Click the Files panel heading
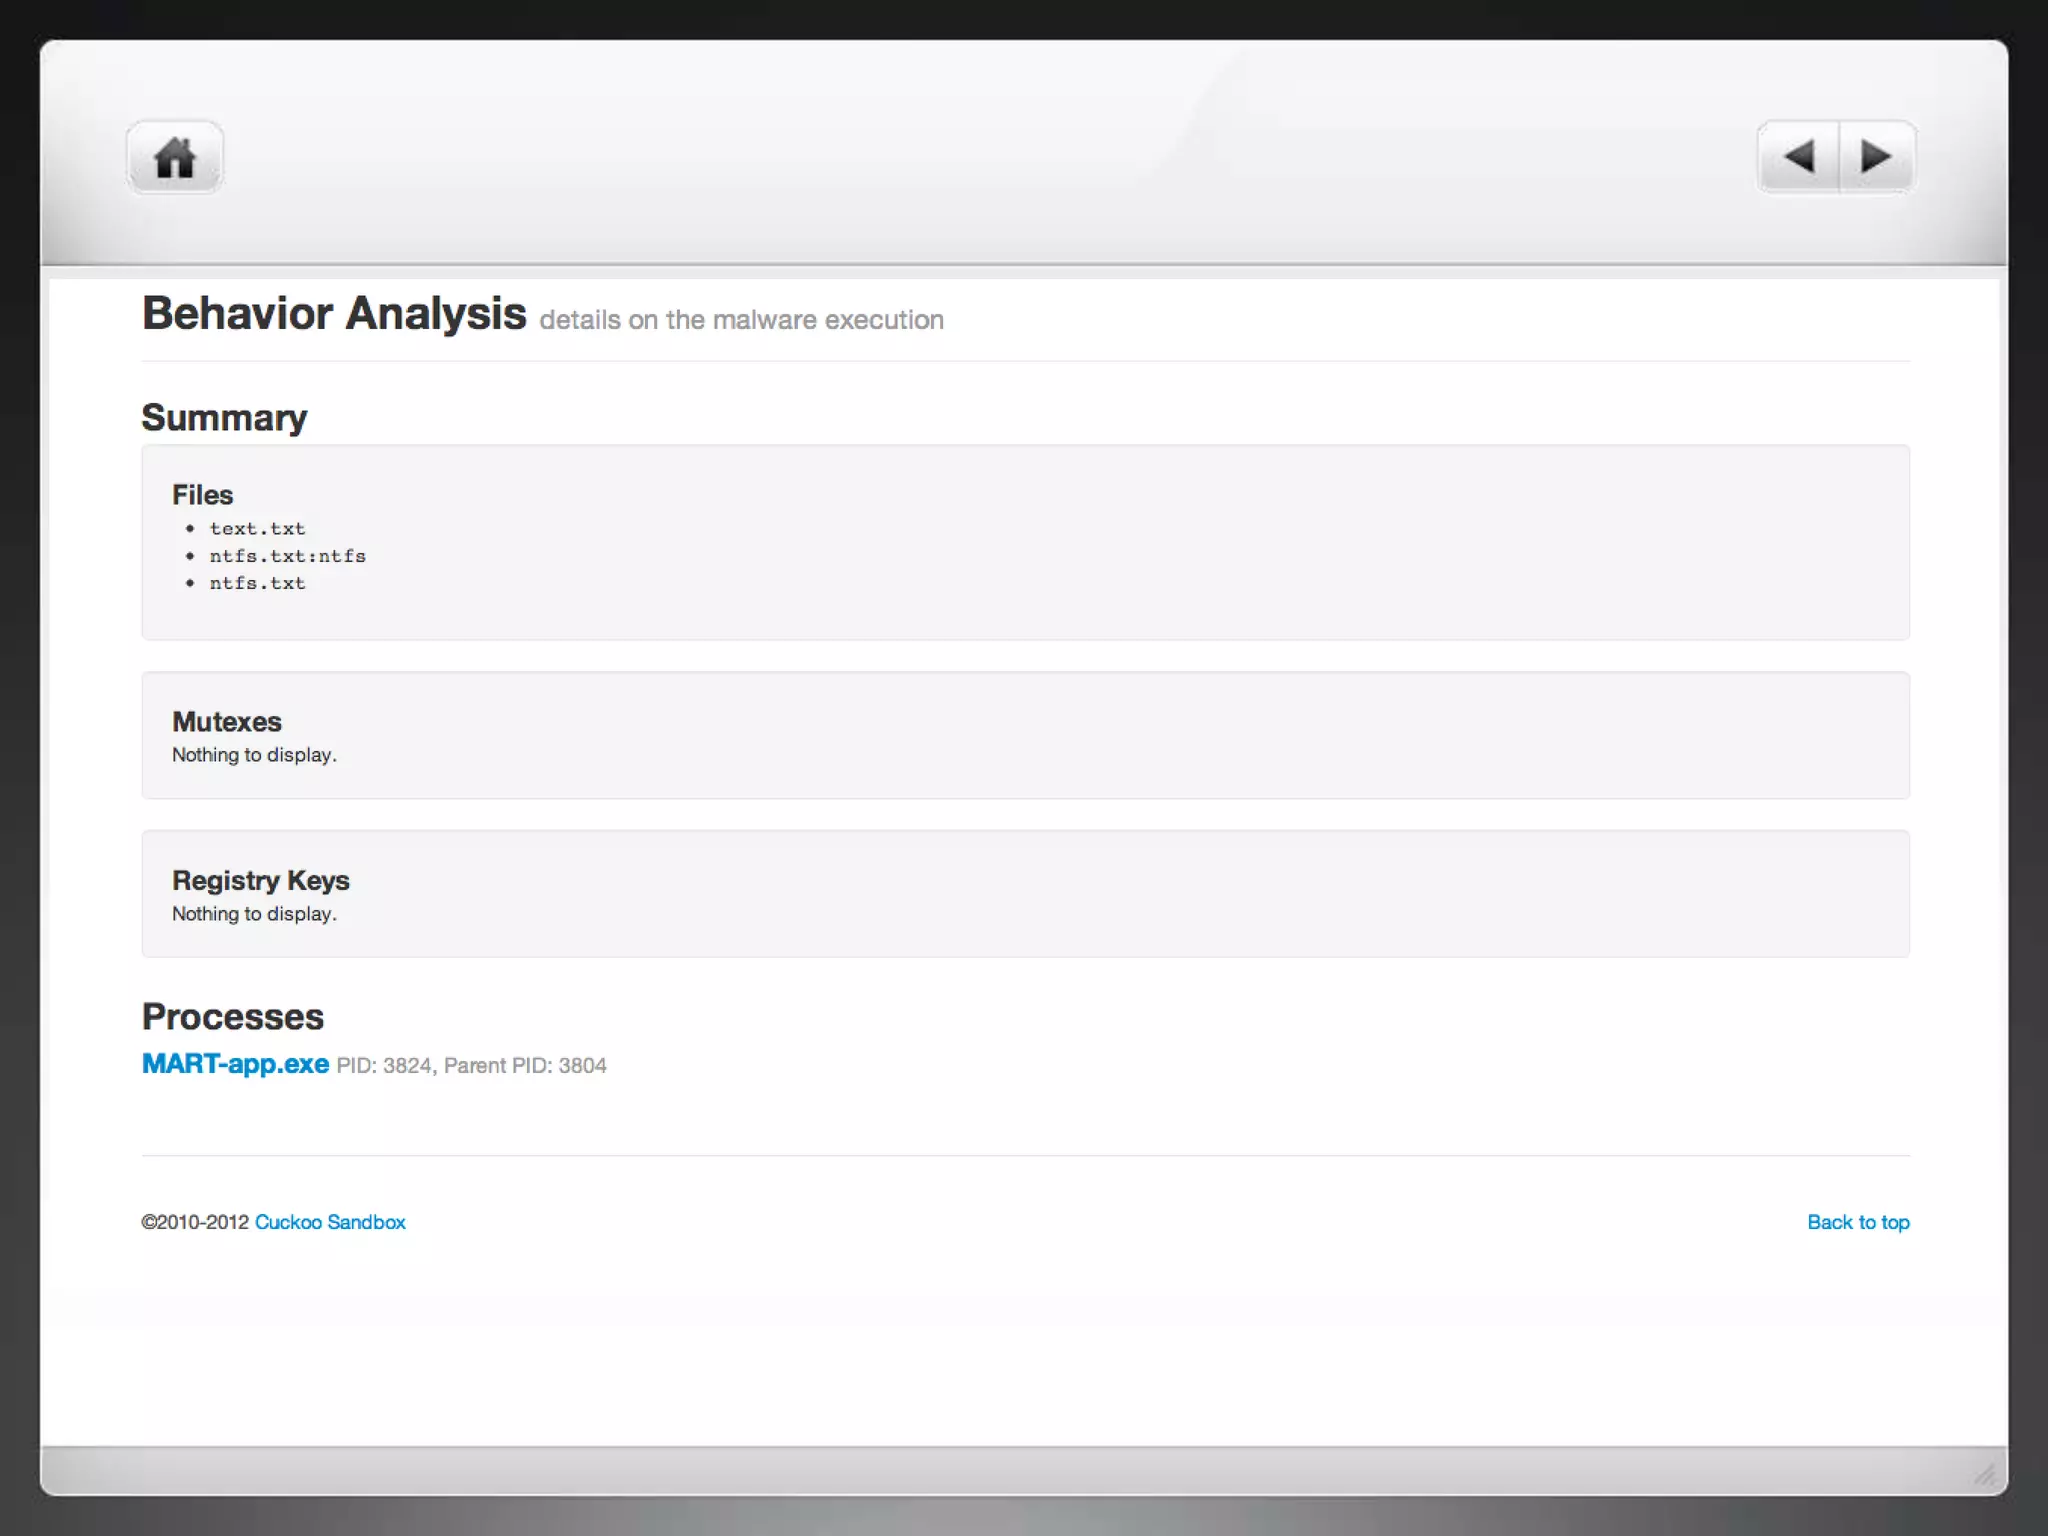The width and height of the screenshot is (2048, 1536). pyautogui.click(x=202, y=495)
